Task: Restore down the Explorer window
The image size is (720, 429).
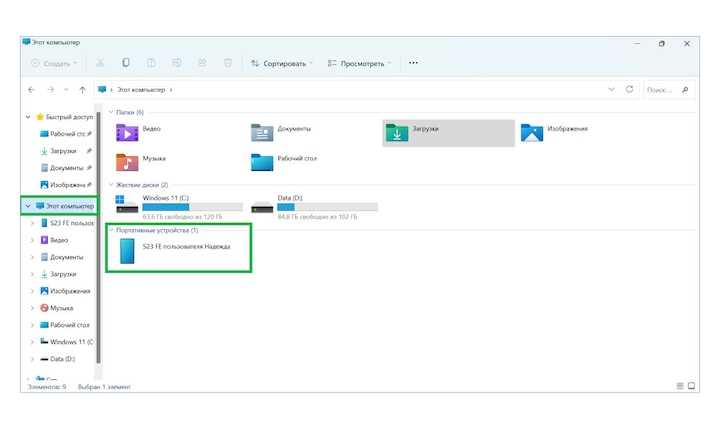Action: (662, 44)
